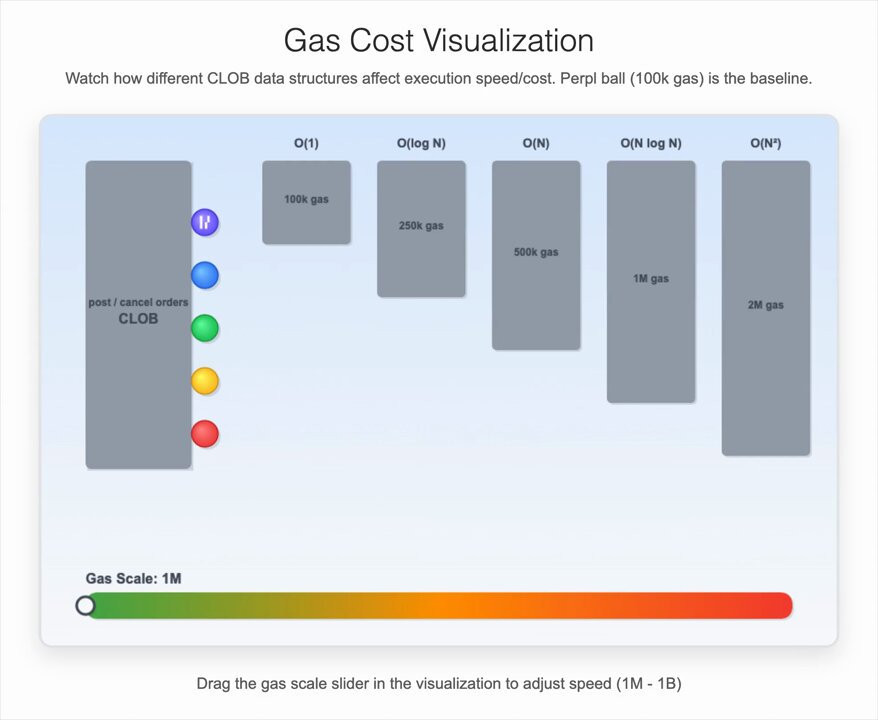Select the 100k gas block
878x720 pixels.
(x=306, y=203)
